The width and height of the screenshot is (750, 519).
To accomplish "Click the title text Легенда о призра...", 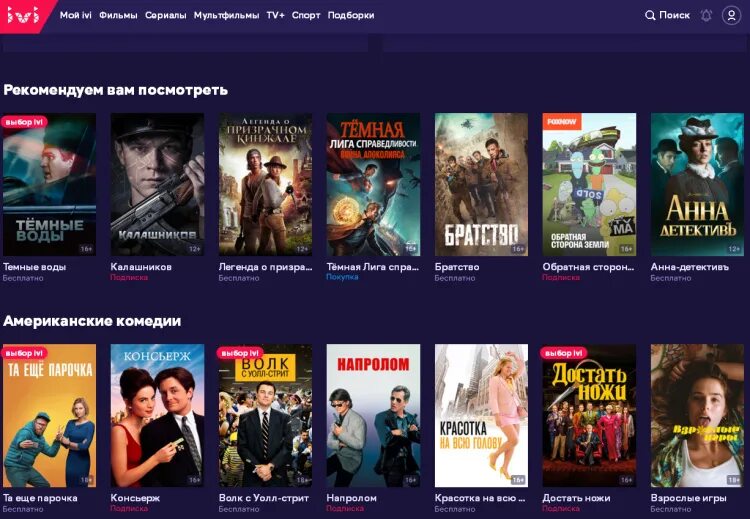I will coord(265,267).
